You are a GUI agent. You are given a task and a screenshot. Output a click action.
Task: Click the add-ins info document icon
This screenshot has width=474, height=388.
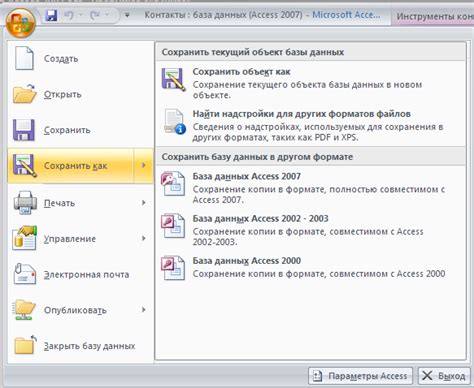(x=174, y=122)
